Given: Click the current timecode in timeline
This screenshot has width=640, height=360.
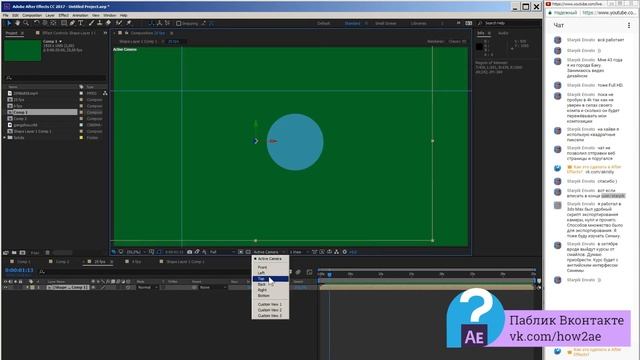Looking at the screenshot, I should click(19, 270).
